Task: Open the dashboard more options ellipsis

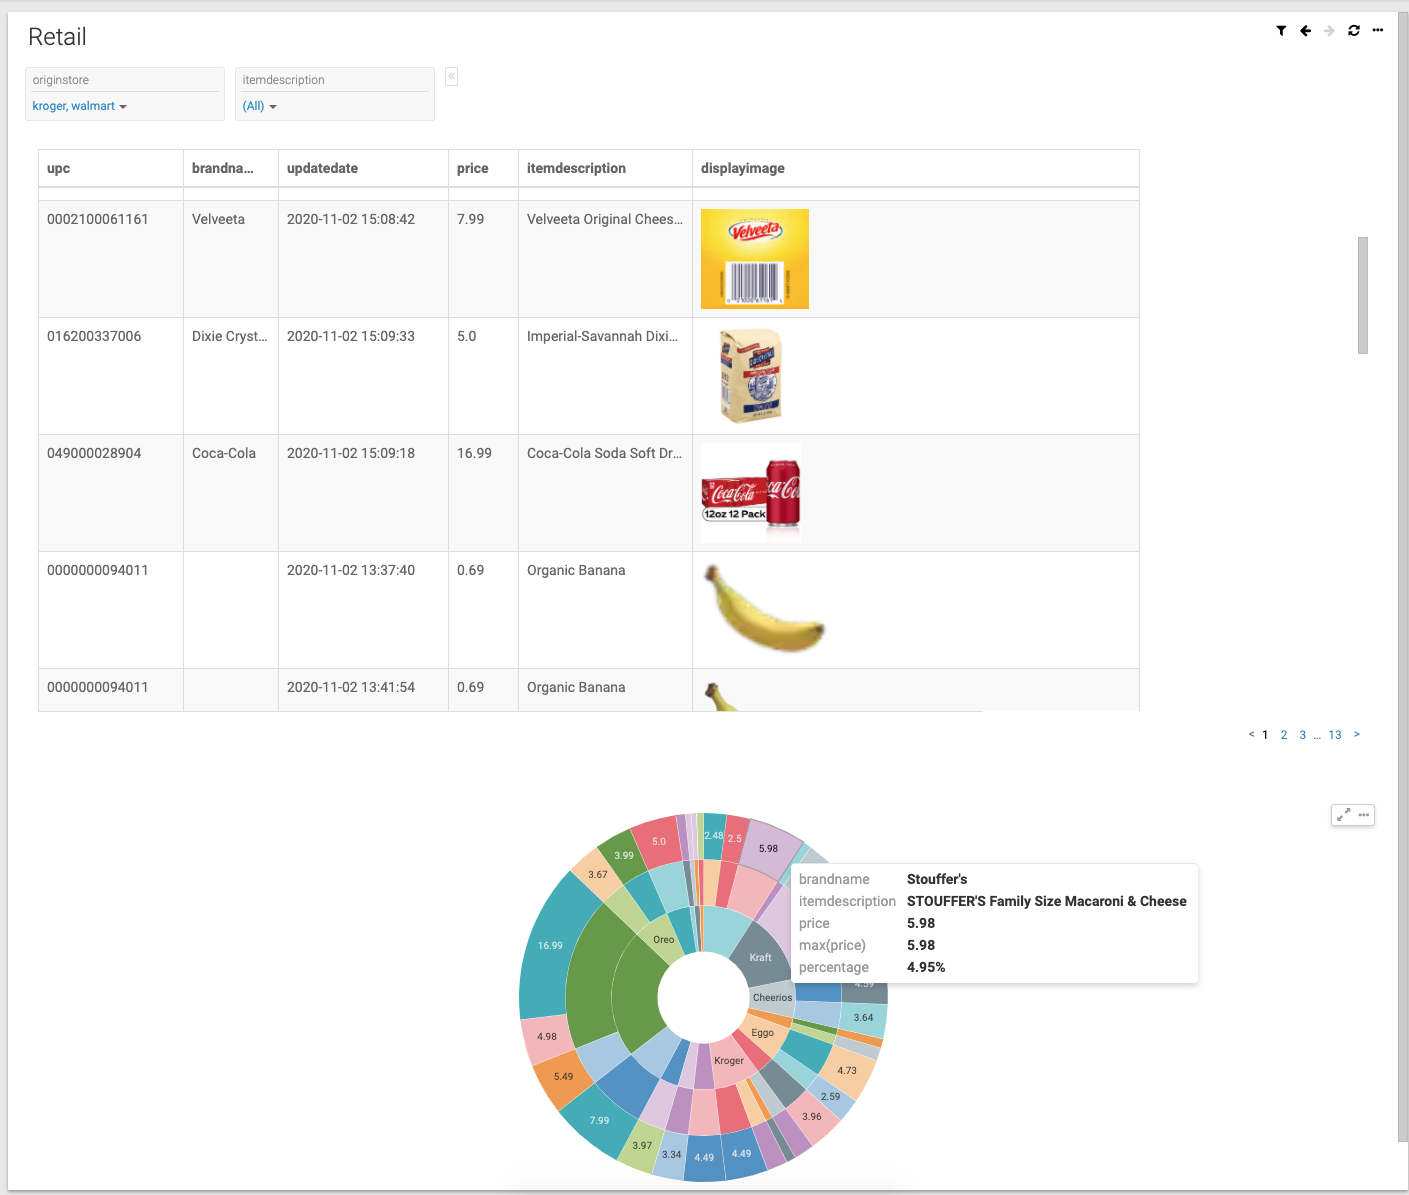Action: click(x=1378, y=30)
